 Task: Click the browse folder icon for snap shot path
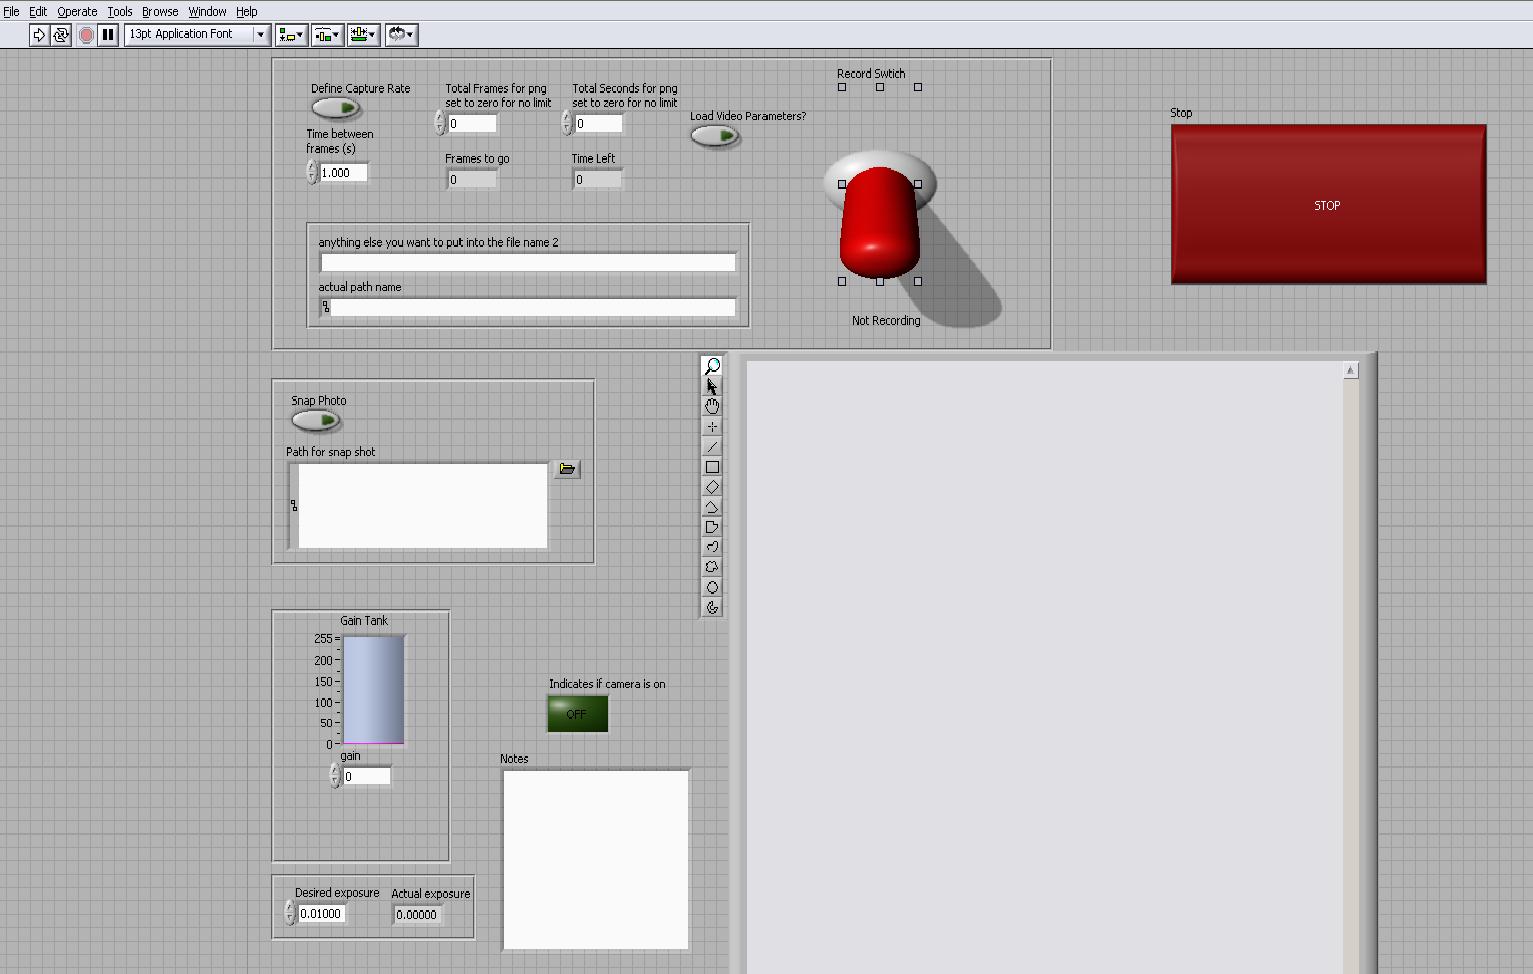coord(567,469)
